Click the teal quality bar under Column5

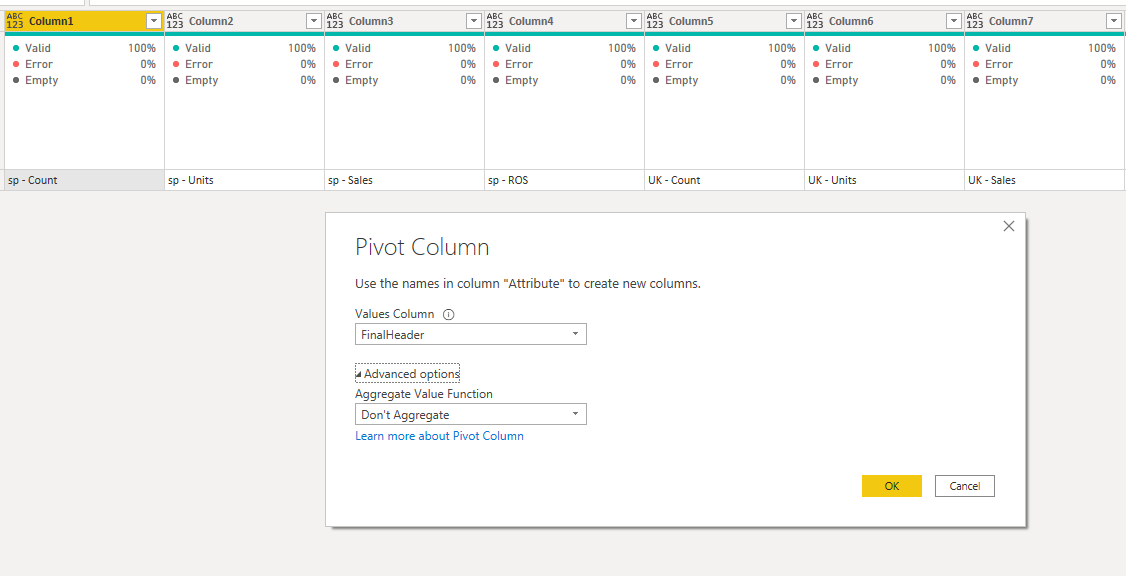click(x=725, y=34)
